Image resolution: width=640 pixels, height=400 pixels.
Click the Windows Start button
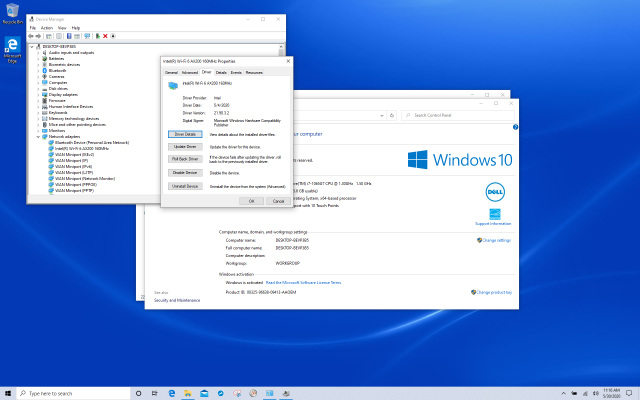click(8, 391)
